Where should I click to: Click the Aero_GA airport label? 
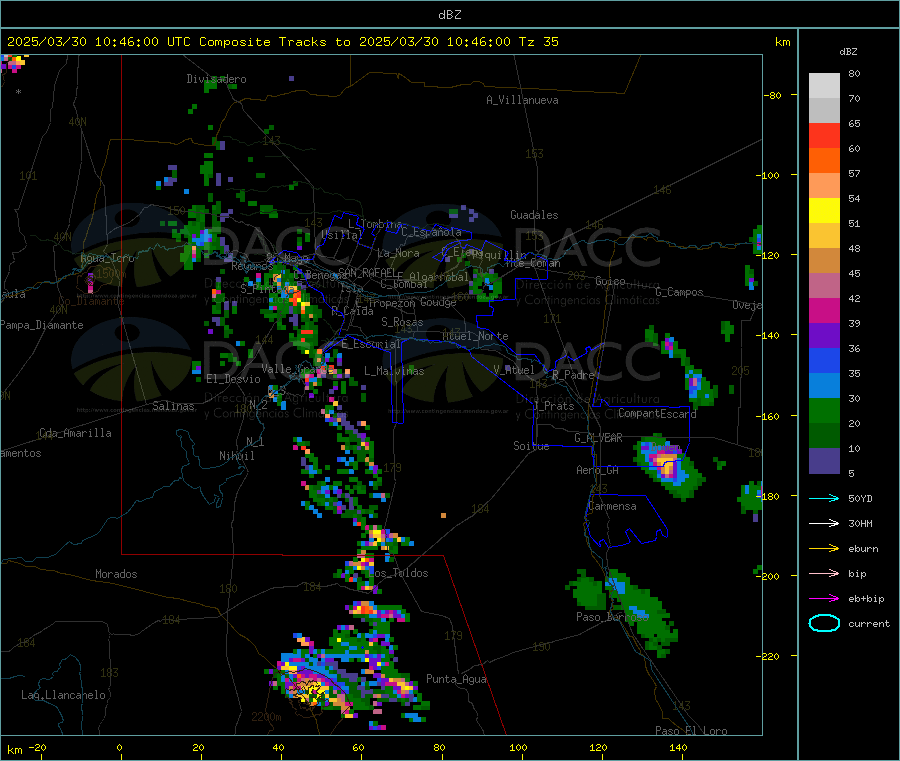pyautogui.click(x=597, y=470)
